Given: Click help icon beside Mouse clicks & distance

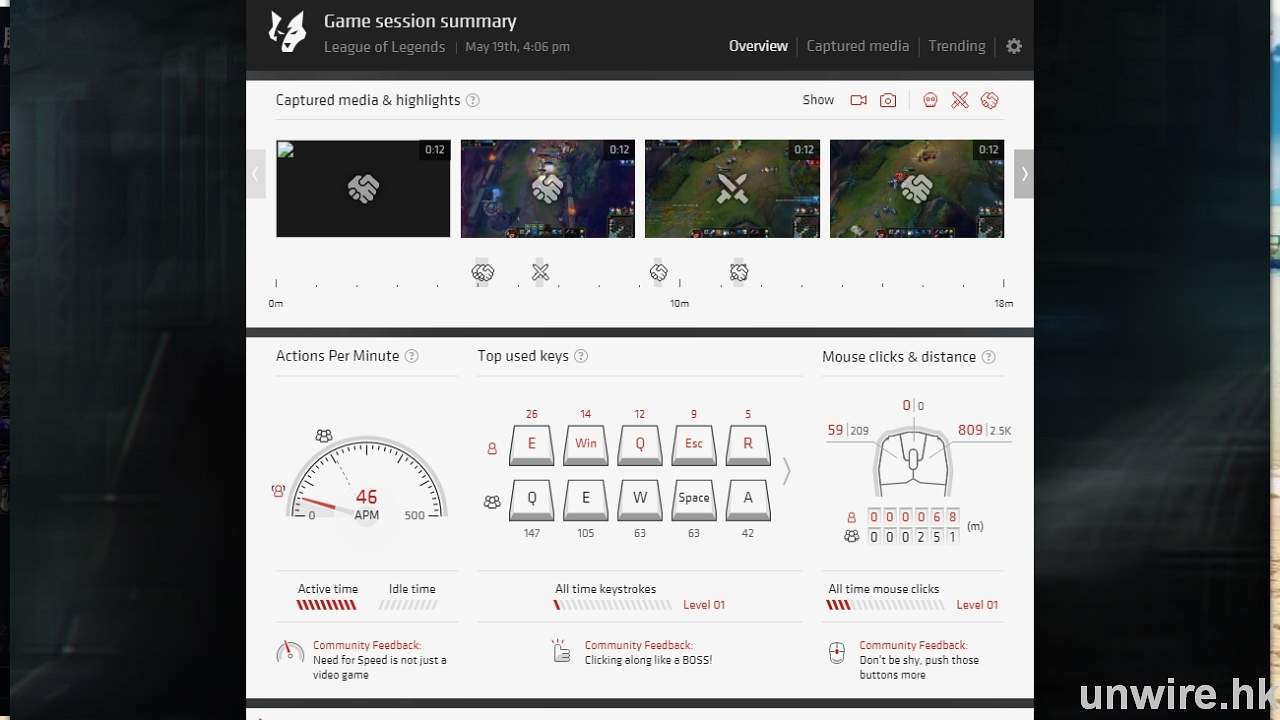Looking at the screenshot, I should pos(988,357).
